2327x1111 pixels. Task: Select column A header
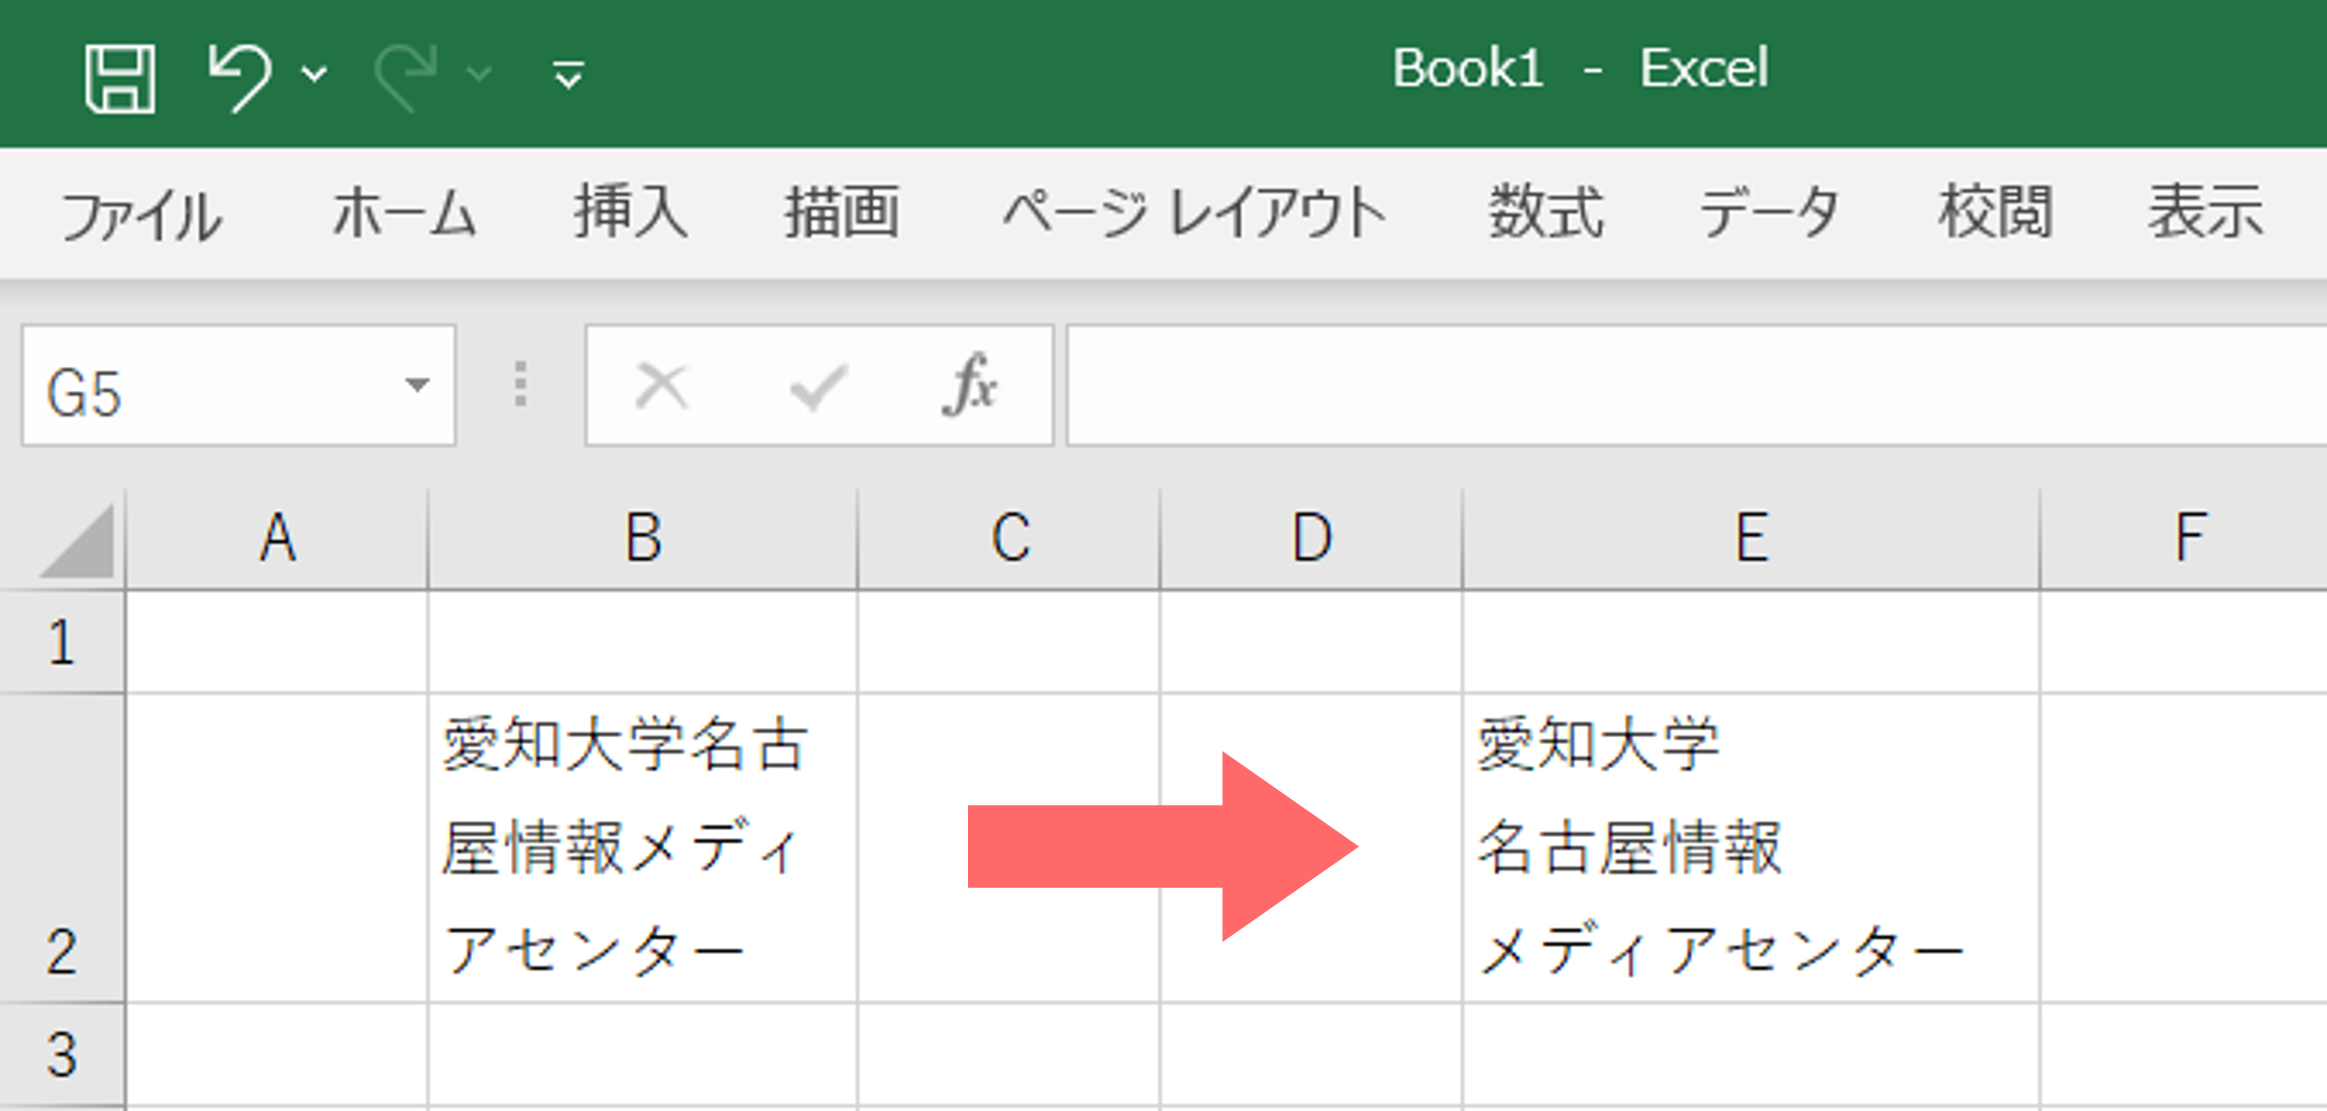click(x=277, y=539)
